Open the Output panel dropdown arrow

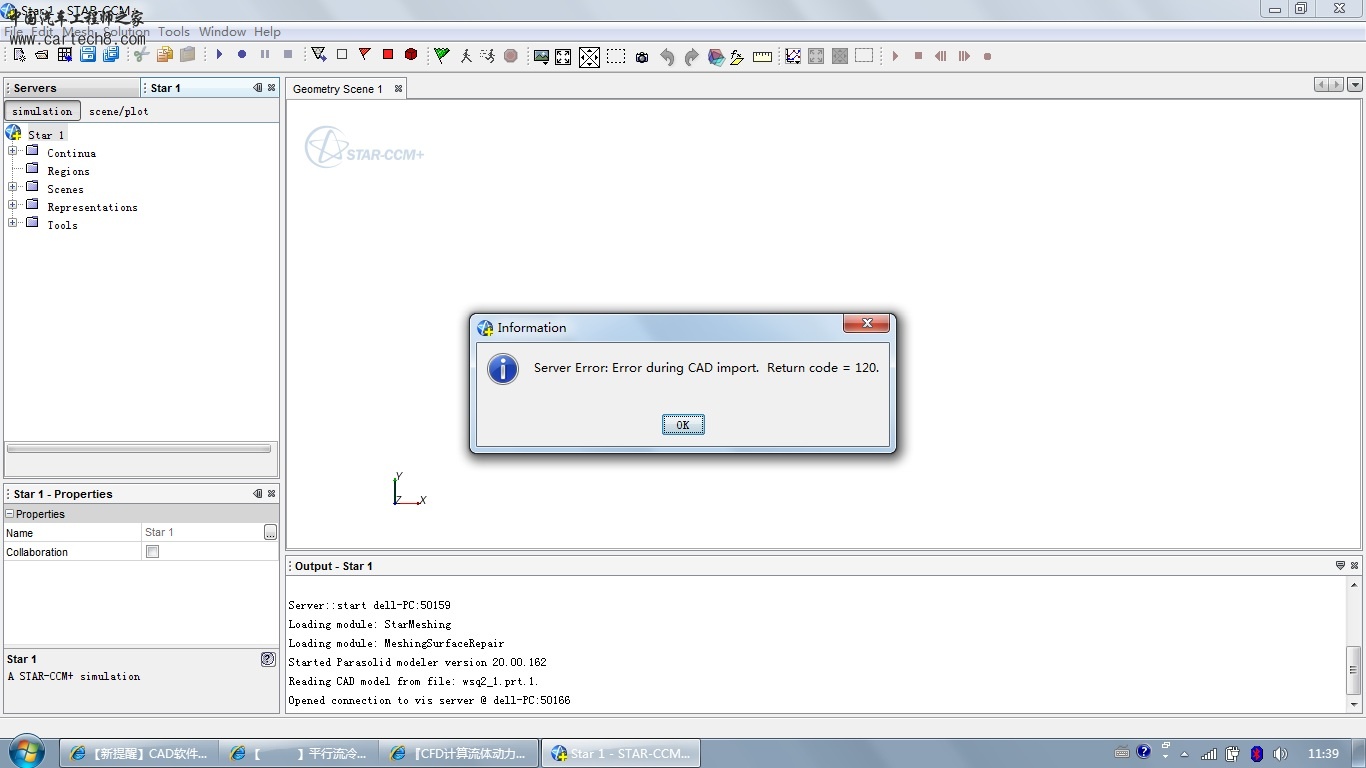[x=1341, y=566]
